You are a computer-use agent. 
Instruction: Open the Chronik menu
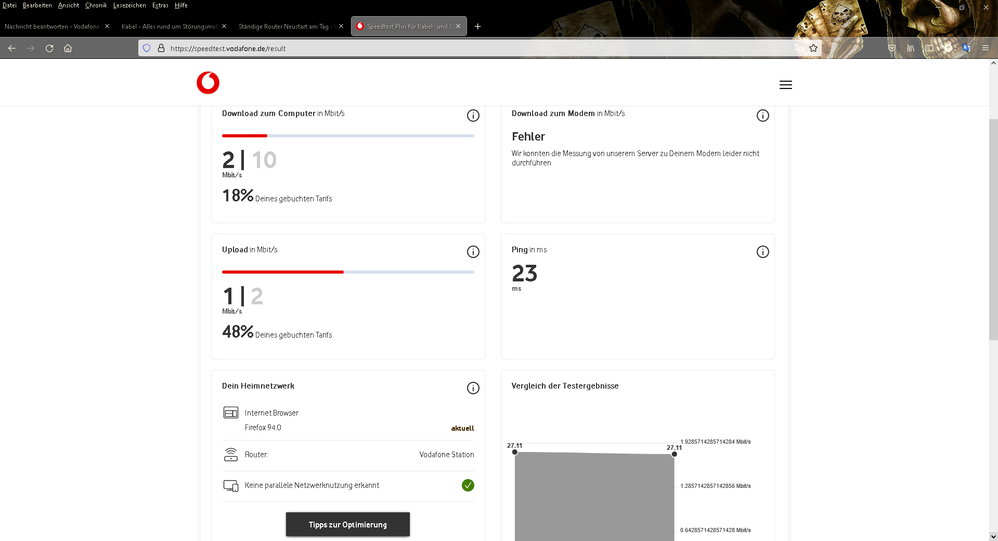[x=95, y=5]
